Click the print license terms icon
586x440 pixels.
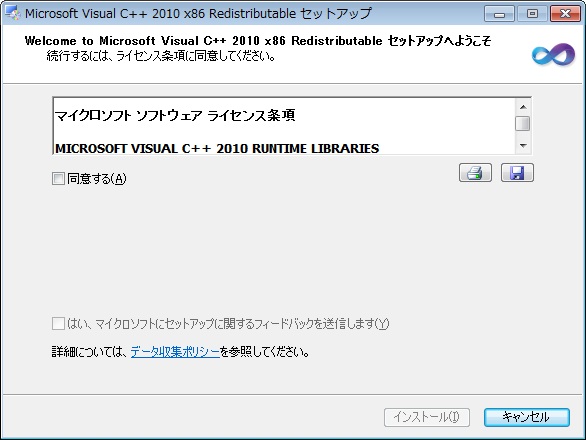(x=475, y=173)
